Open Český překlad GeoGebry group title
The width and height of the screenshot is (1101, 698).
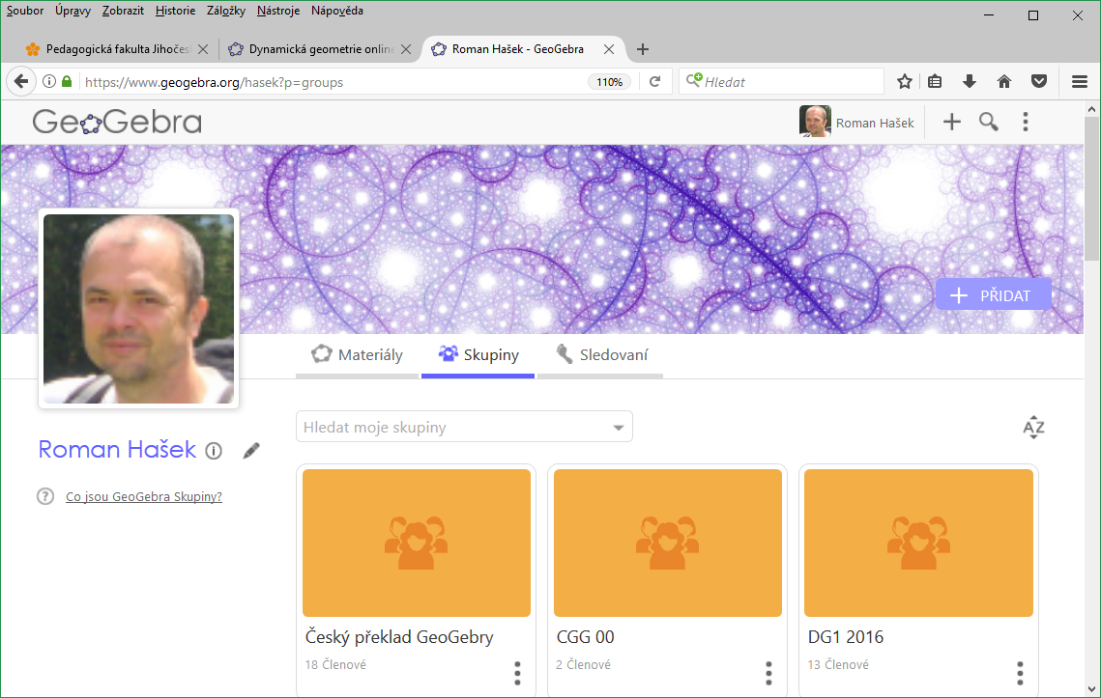399,637
